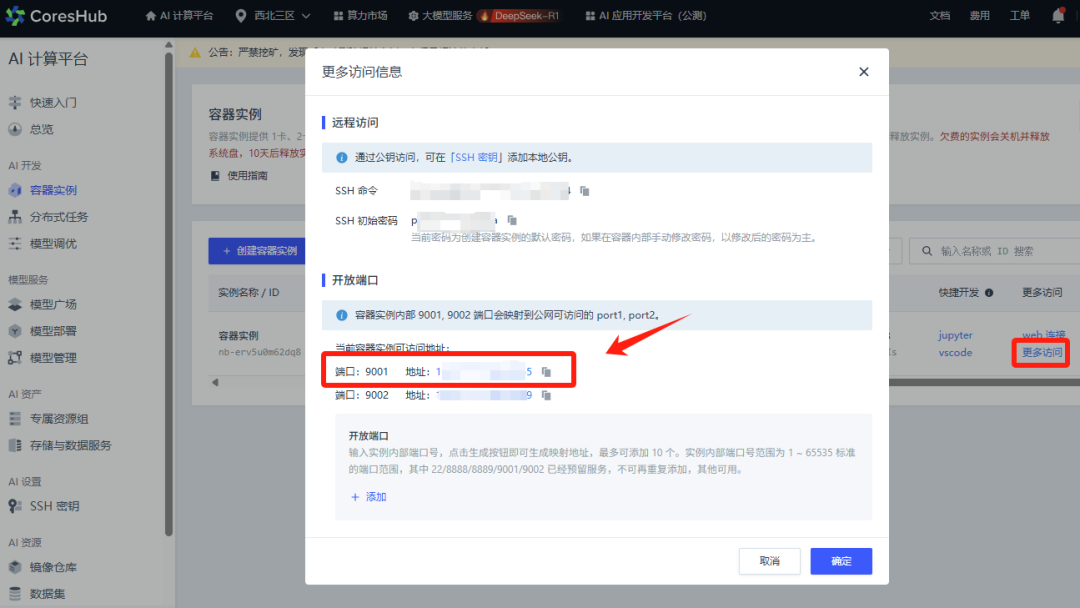
Task: Click the 模型广场 sidebar icon
Action: point(15,304)
